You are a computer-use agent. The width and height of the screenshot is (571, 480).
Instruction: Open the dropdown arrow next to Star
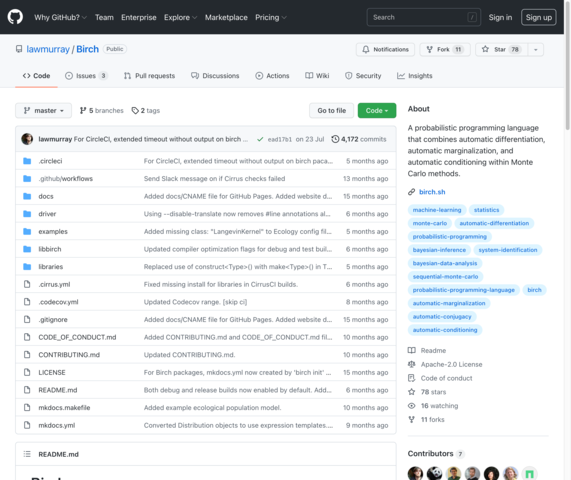(x=536, y=50)
